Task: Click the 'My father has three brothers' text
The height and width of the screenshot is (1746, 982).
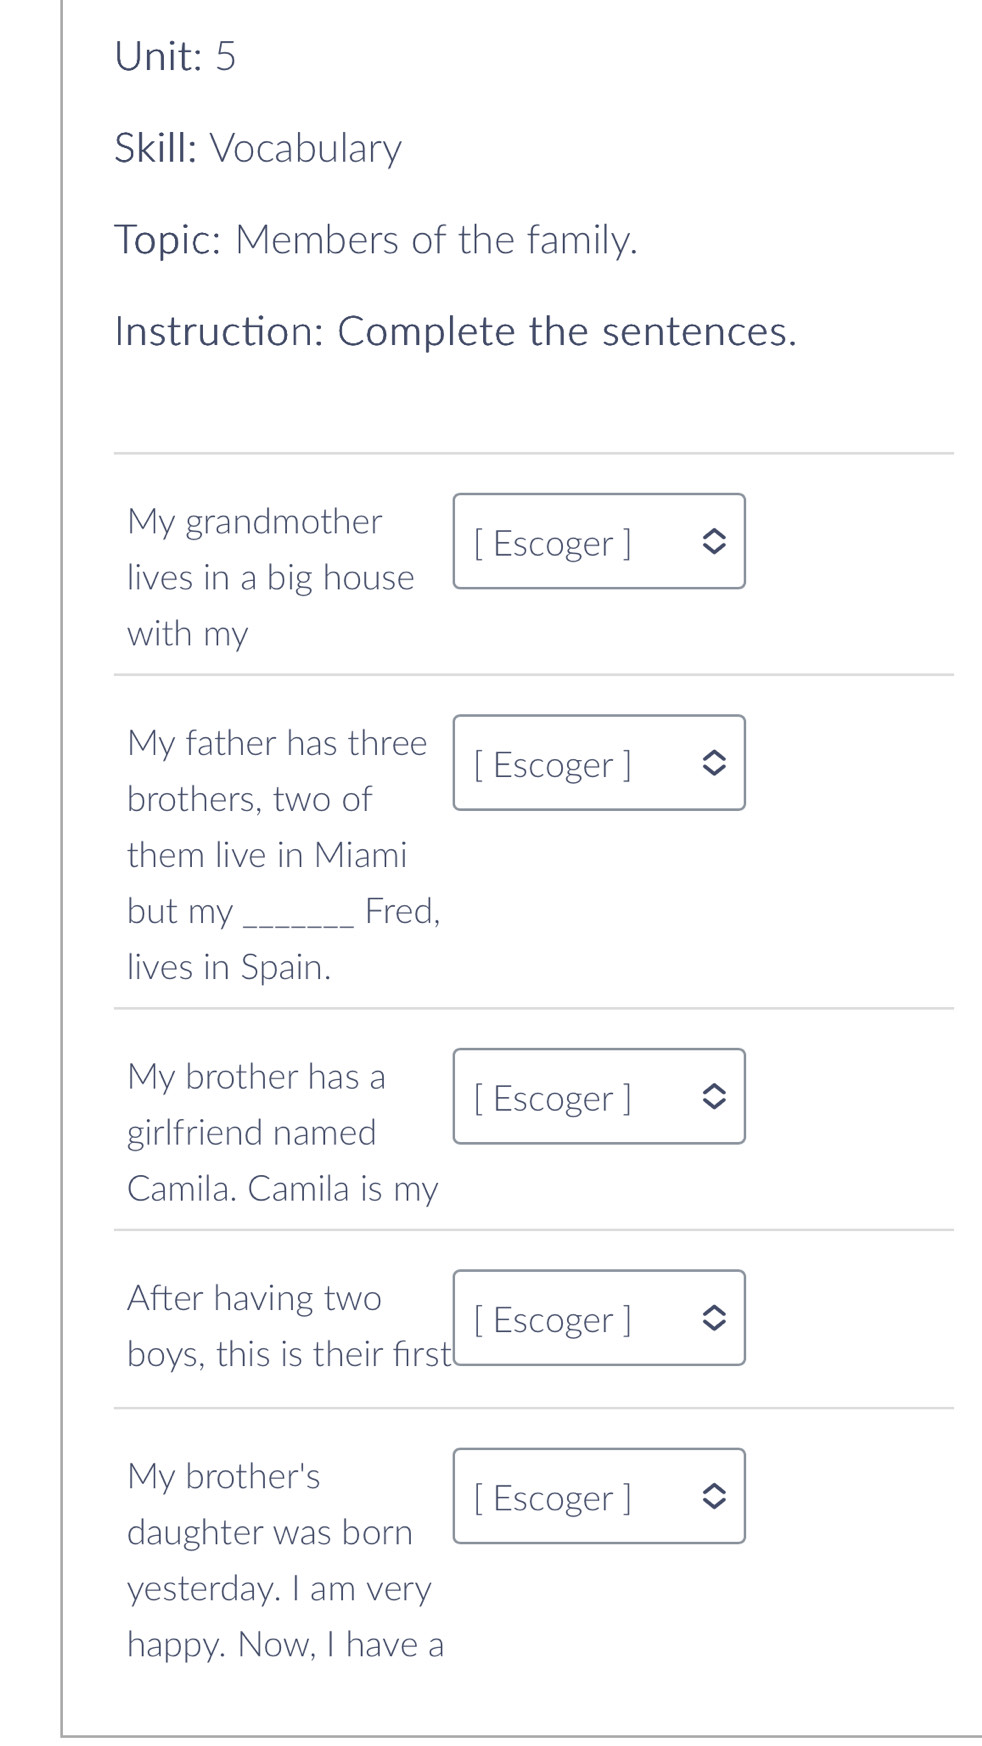Action: pos(277,744)
